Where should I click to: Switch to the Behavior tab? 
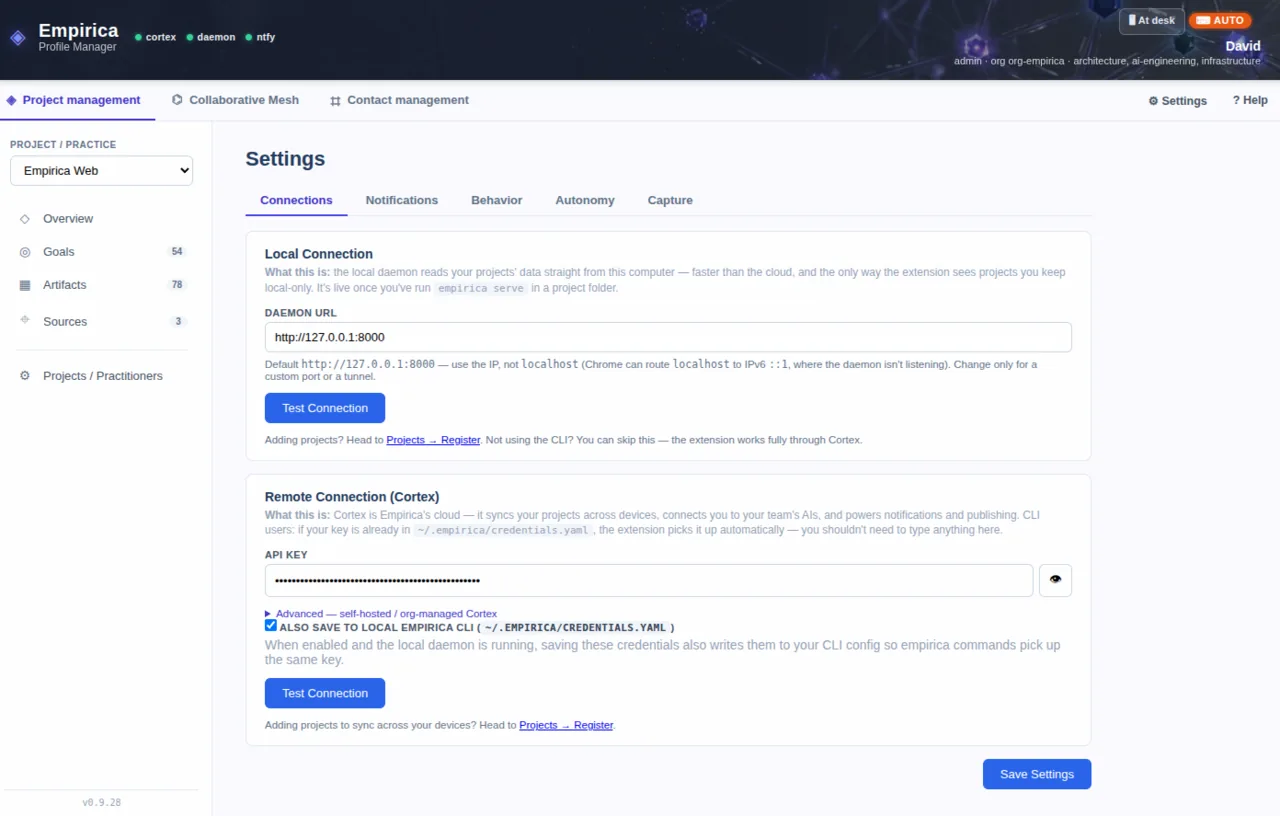(x=497, y=200)
